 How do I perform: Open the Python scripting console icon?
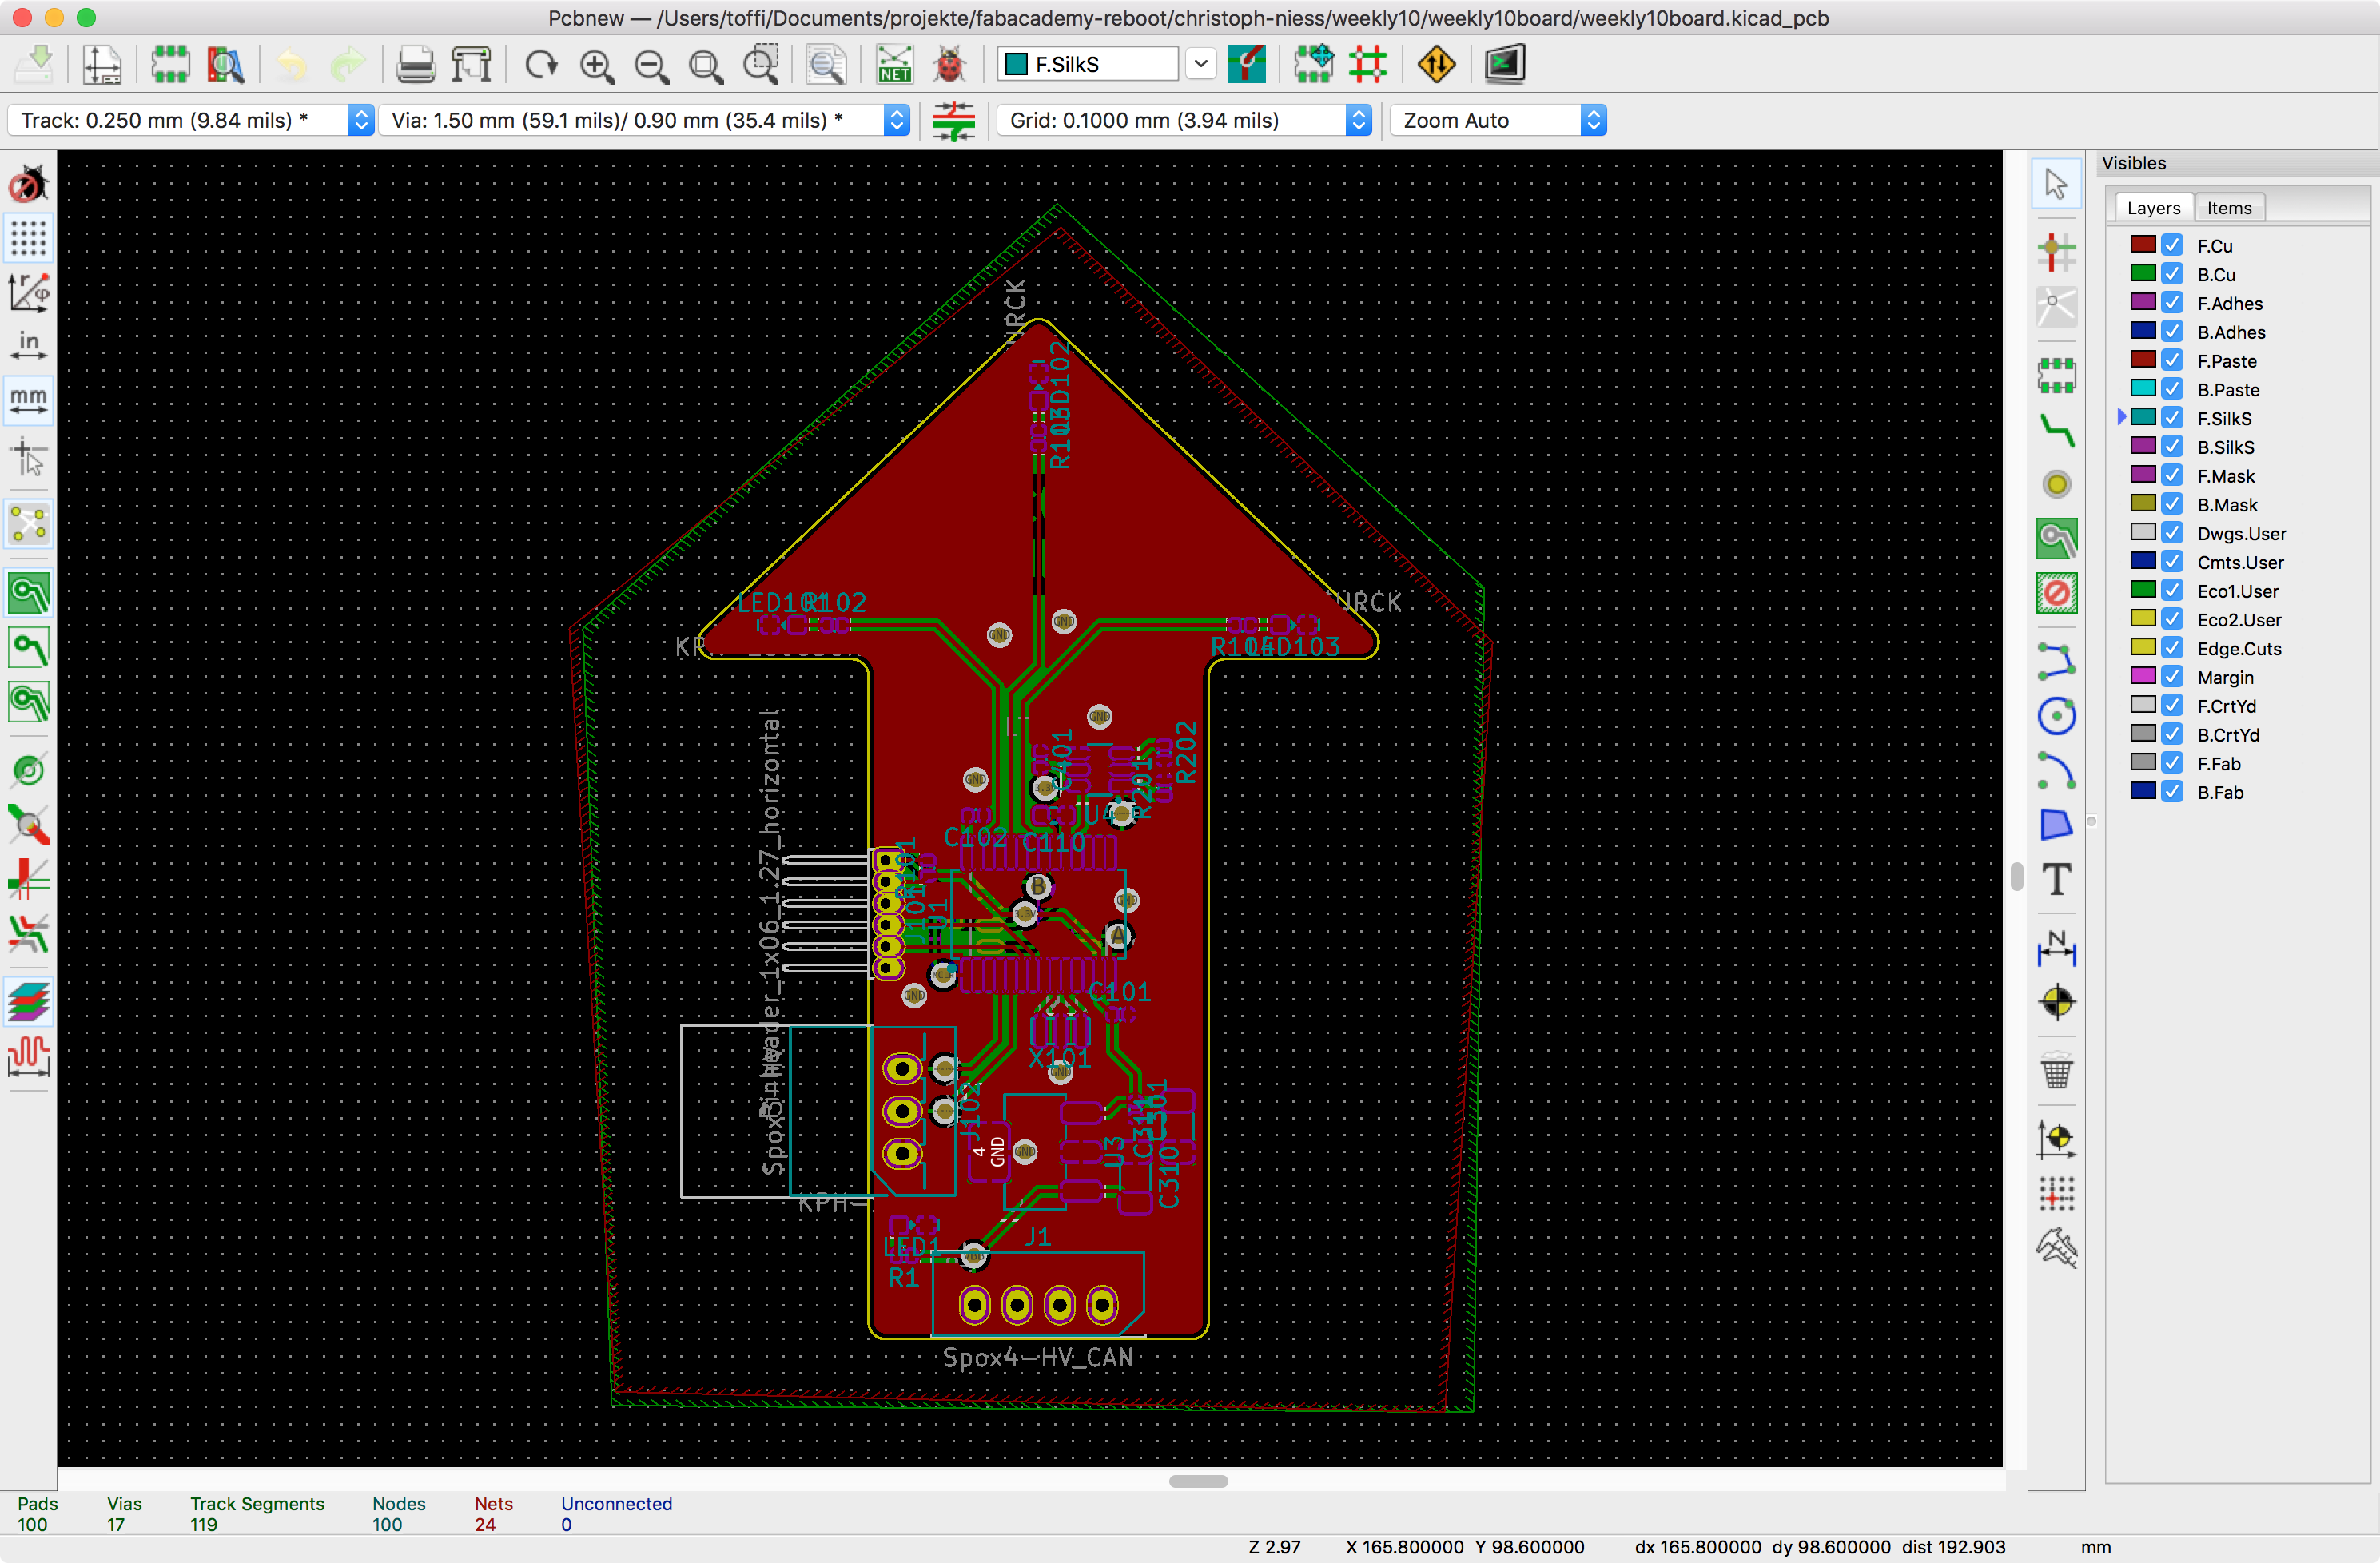click(1504, 65)
